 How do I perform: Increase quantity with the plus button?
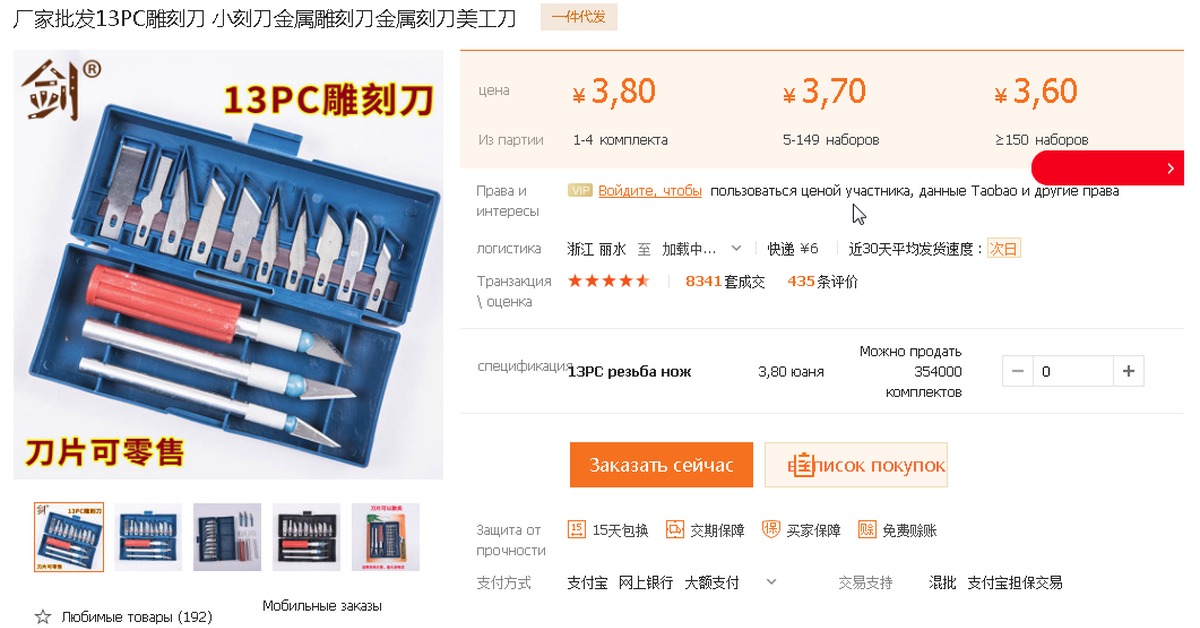1128,371
